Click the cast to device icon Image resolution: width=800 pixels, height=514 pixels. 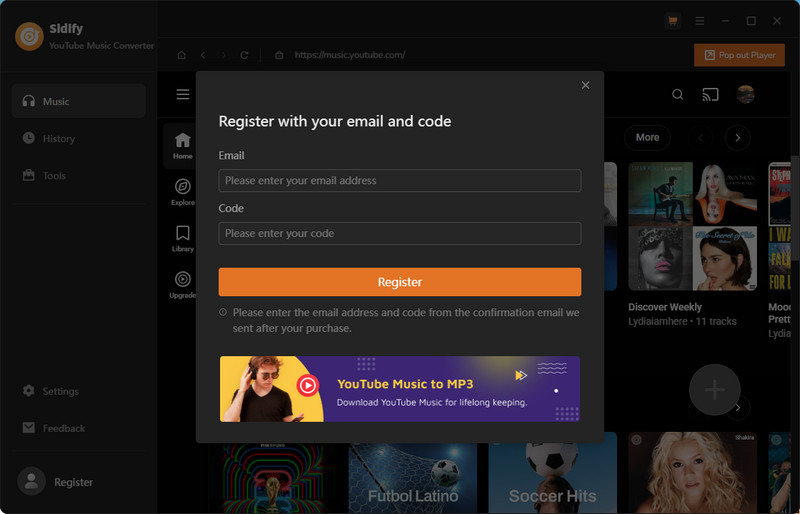(x=710, y=94)
